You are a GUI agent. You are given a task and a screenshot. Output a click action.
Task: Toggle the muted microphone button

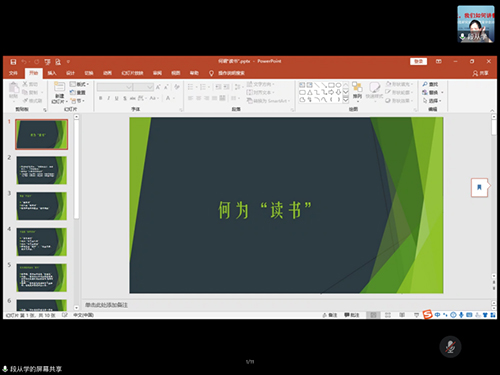click(x=450, y=347)
